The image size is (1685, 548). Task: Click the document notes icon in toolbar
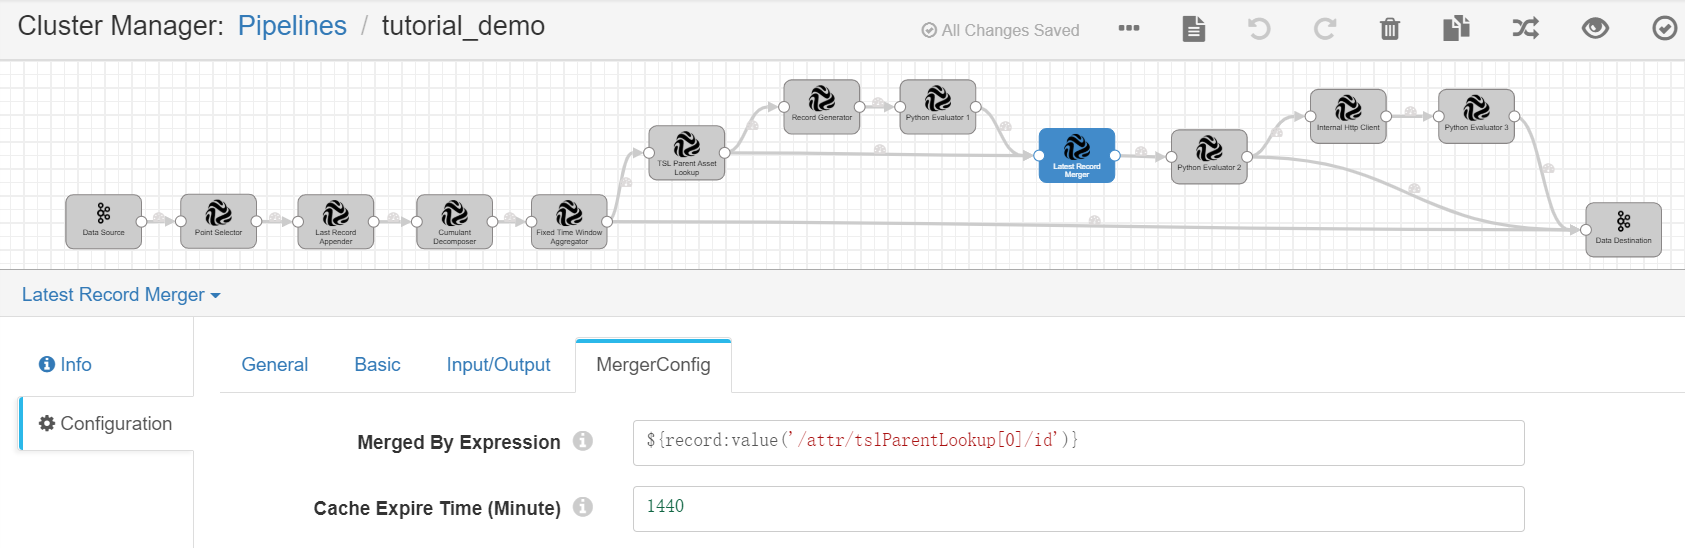tap(1193, 29)
